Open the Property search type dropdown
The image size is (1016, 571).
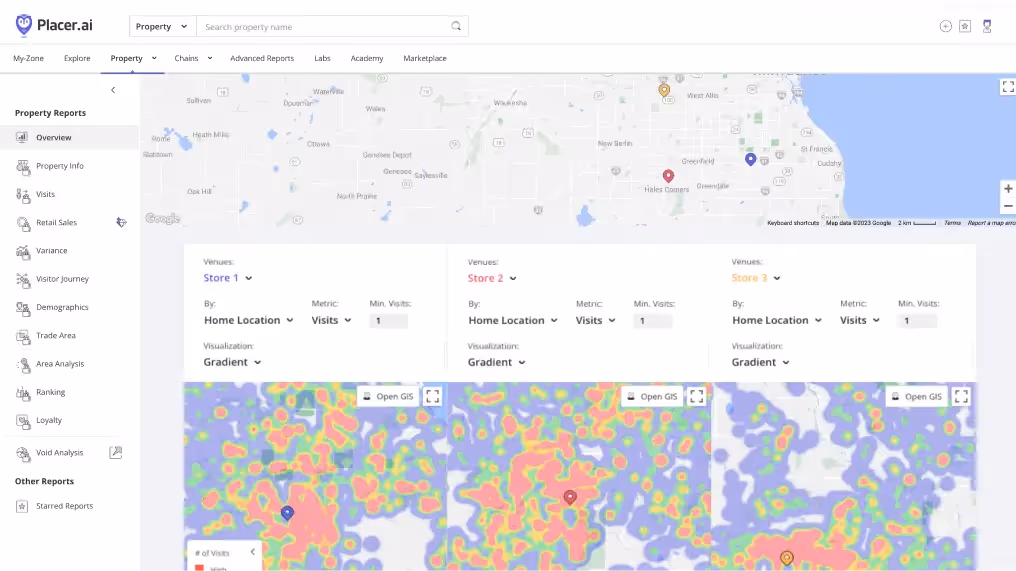tap(162, 27)
